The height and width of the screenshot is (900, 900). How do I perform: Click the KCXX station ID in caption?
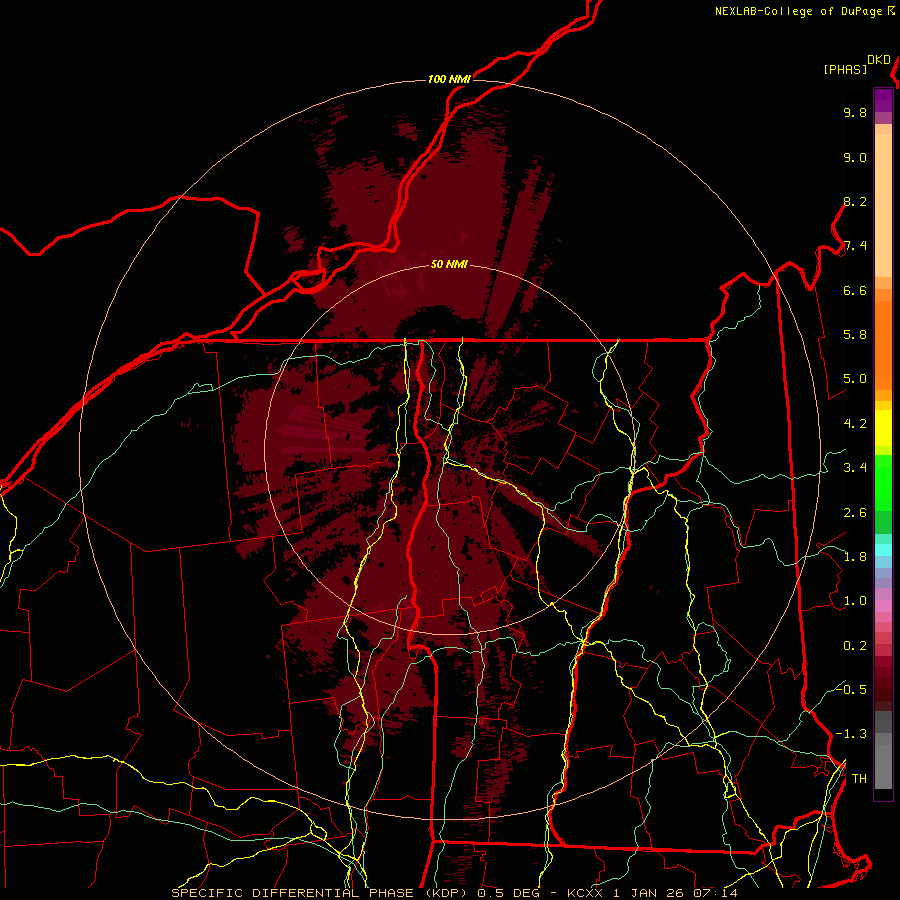pyautogui.click(x=587, y=893)
